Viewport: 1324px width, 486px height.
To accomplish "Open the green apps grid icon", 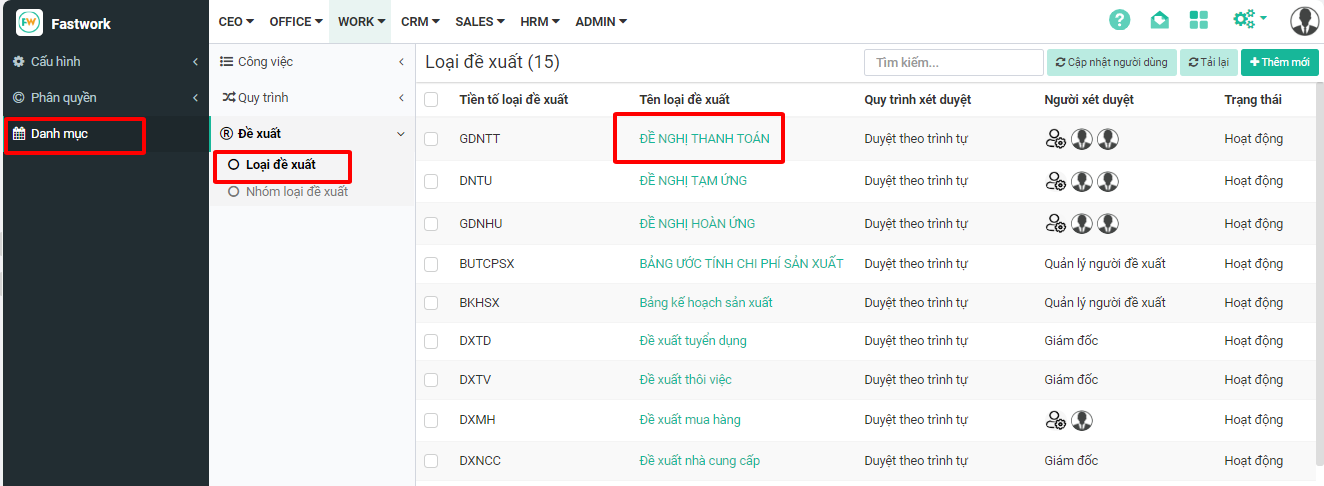I will click(x=1199, y=21).
